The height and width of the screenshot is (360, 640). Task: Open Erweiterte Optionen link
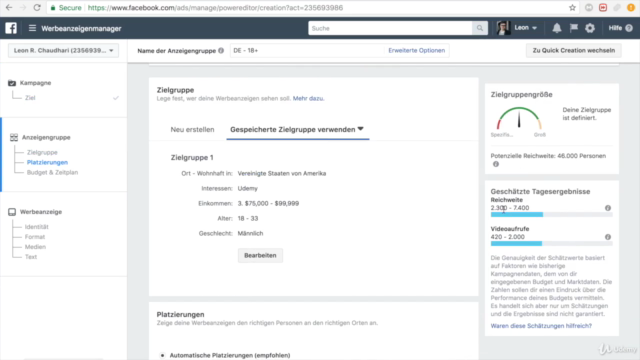(416, 51)
